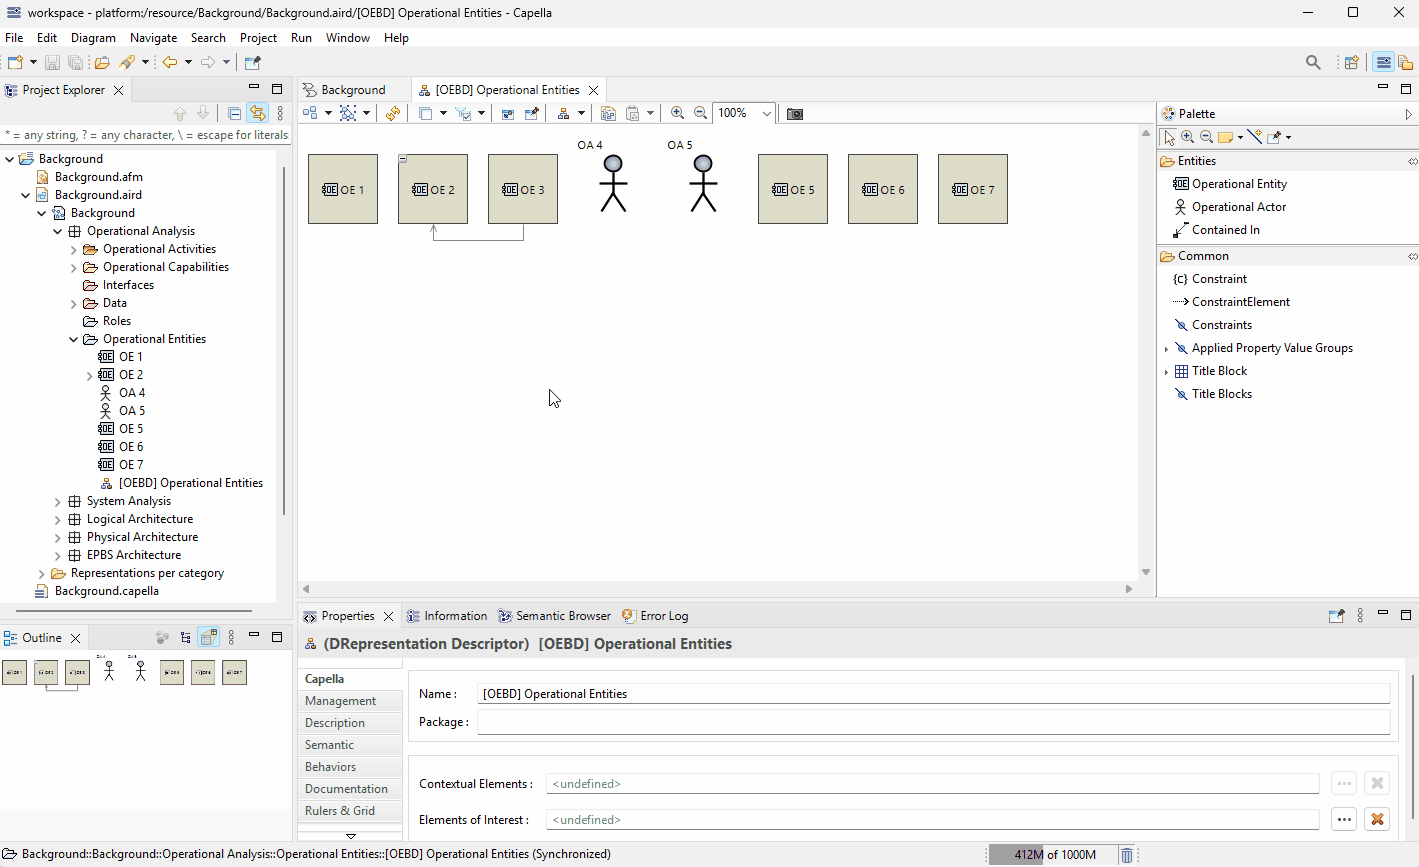Pick the Contained In tool
The width and height of the screenshot is (1419, 867).
1225,229
